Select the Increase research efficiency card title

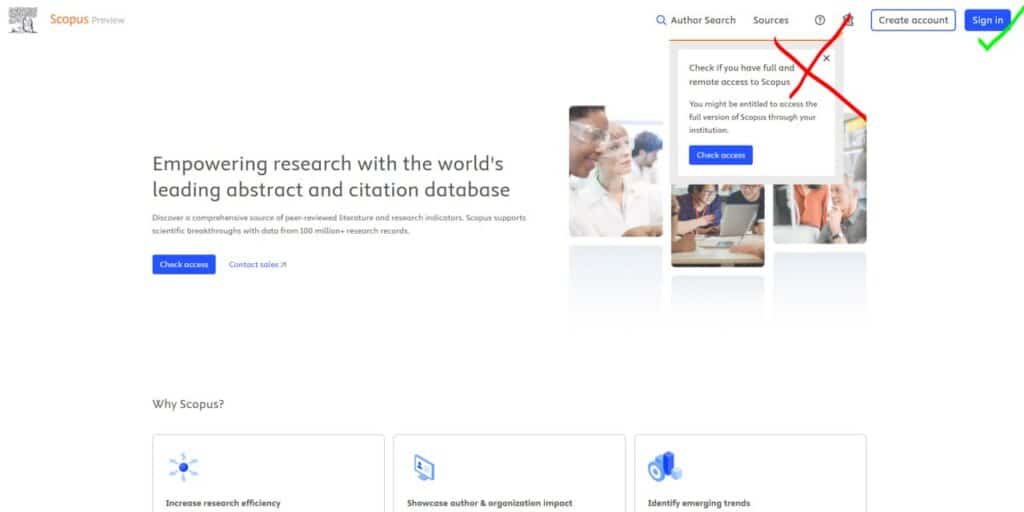pyautogui.click(x=223, y=504)
